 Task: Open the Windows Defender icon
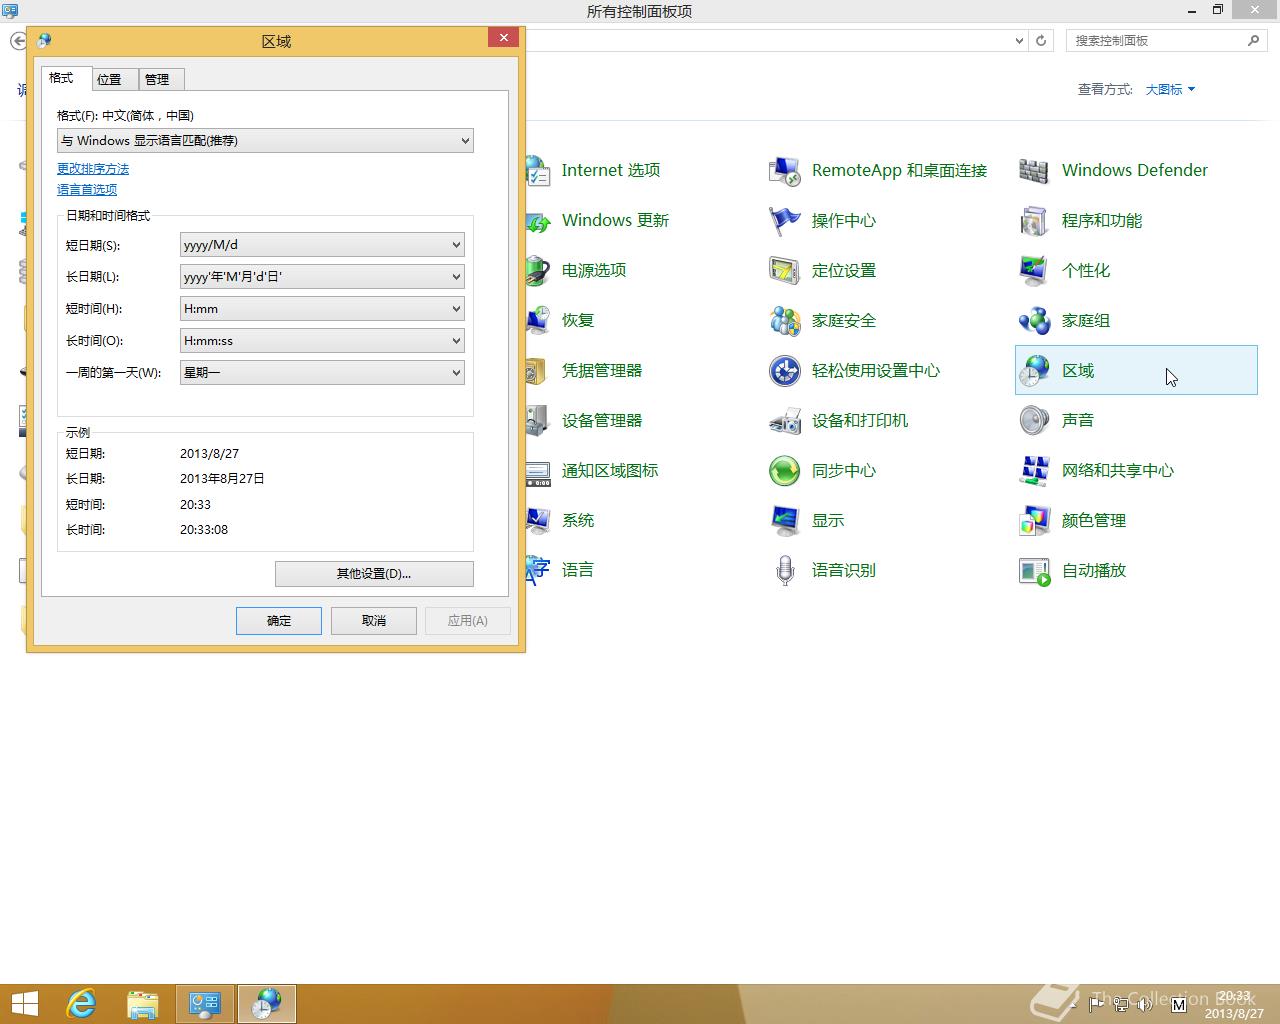(x=1035, y=170)
